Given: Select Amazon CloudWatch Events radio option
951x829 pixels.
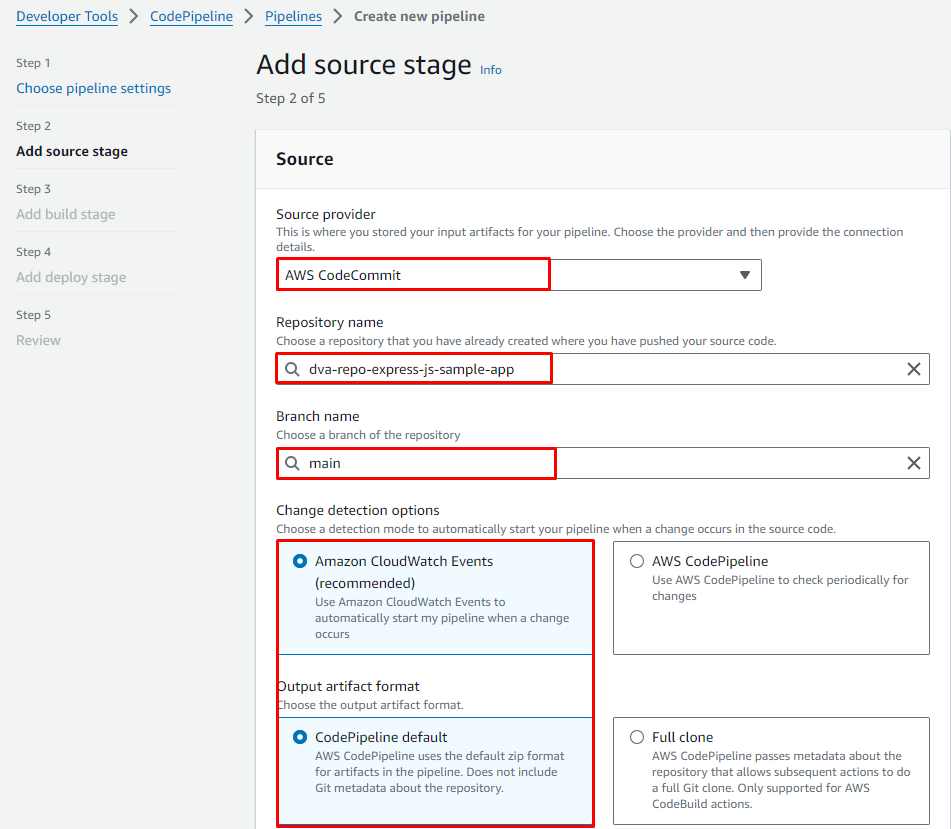Looking at the screenshot, I should (300, 562).
